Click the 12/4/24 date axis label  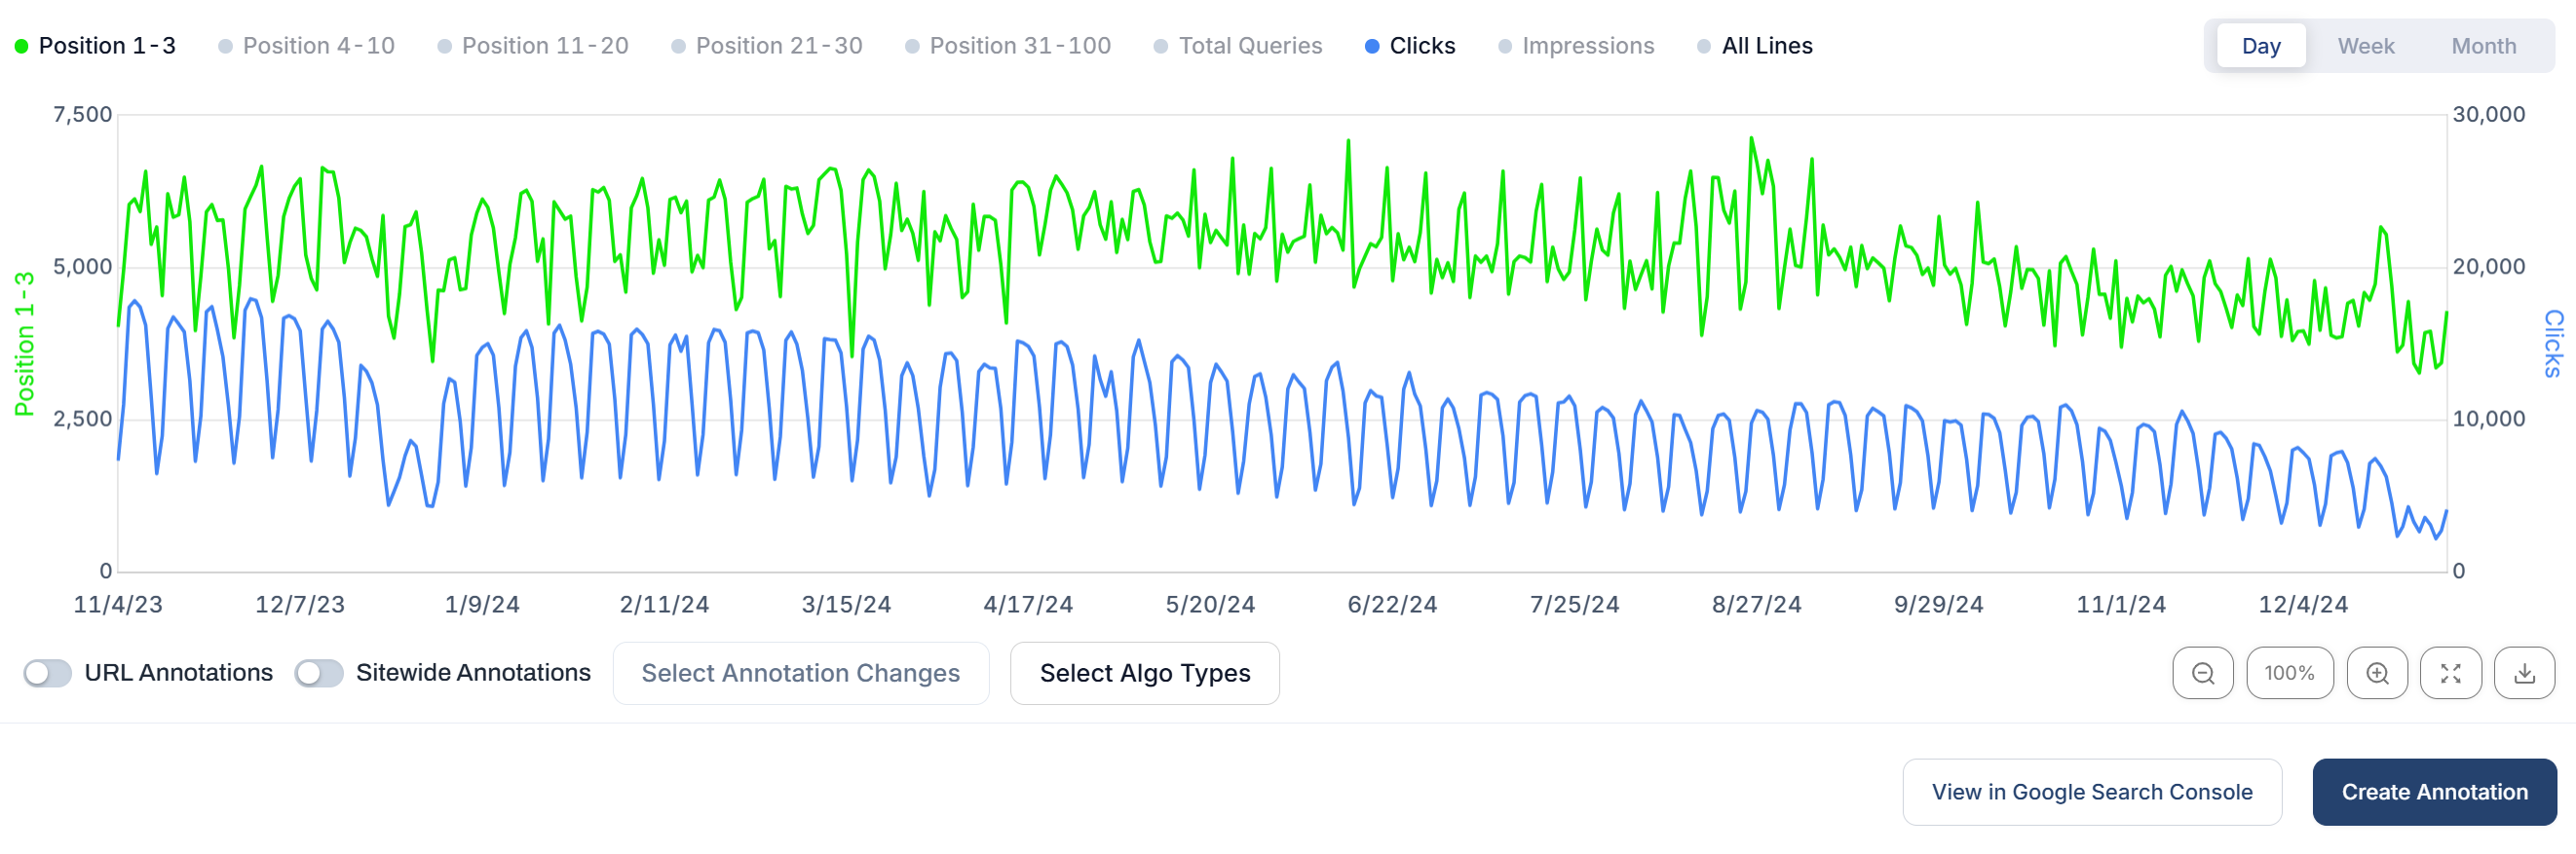[x=2302, y=604]
